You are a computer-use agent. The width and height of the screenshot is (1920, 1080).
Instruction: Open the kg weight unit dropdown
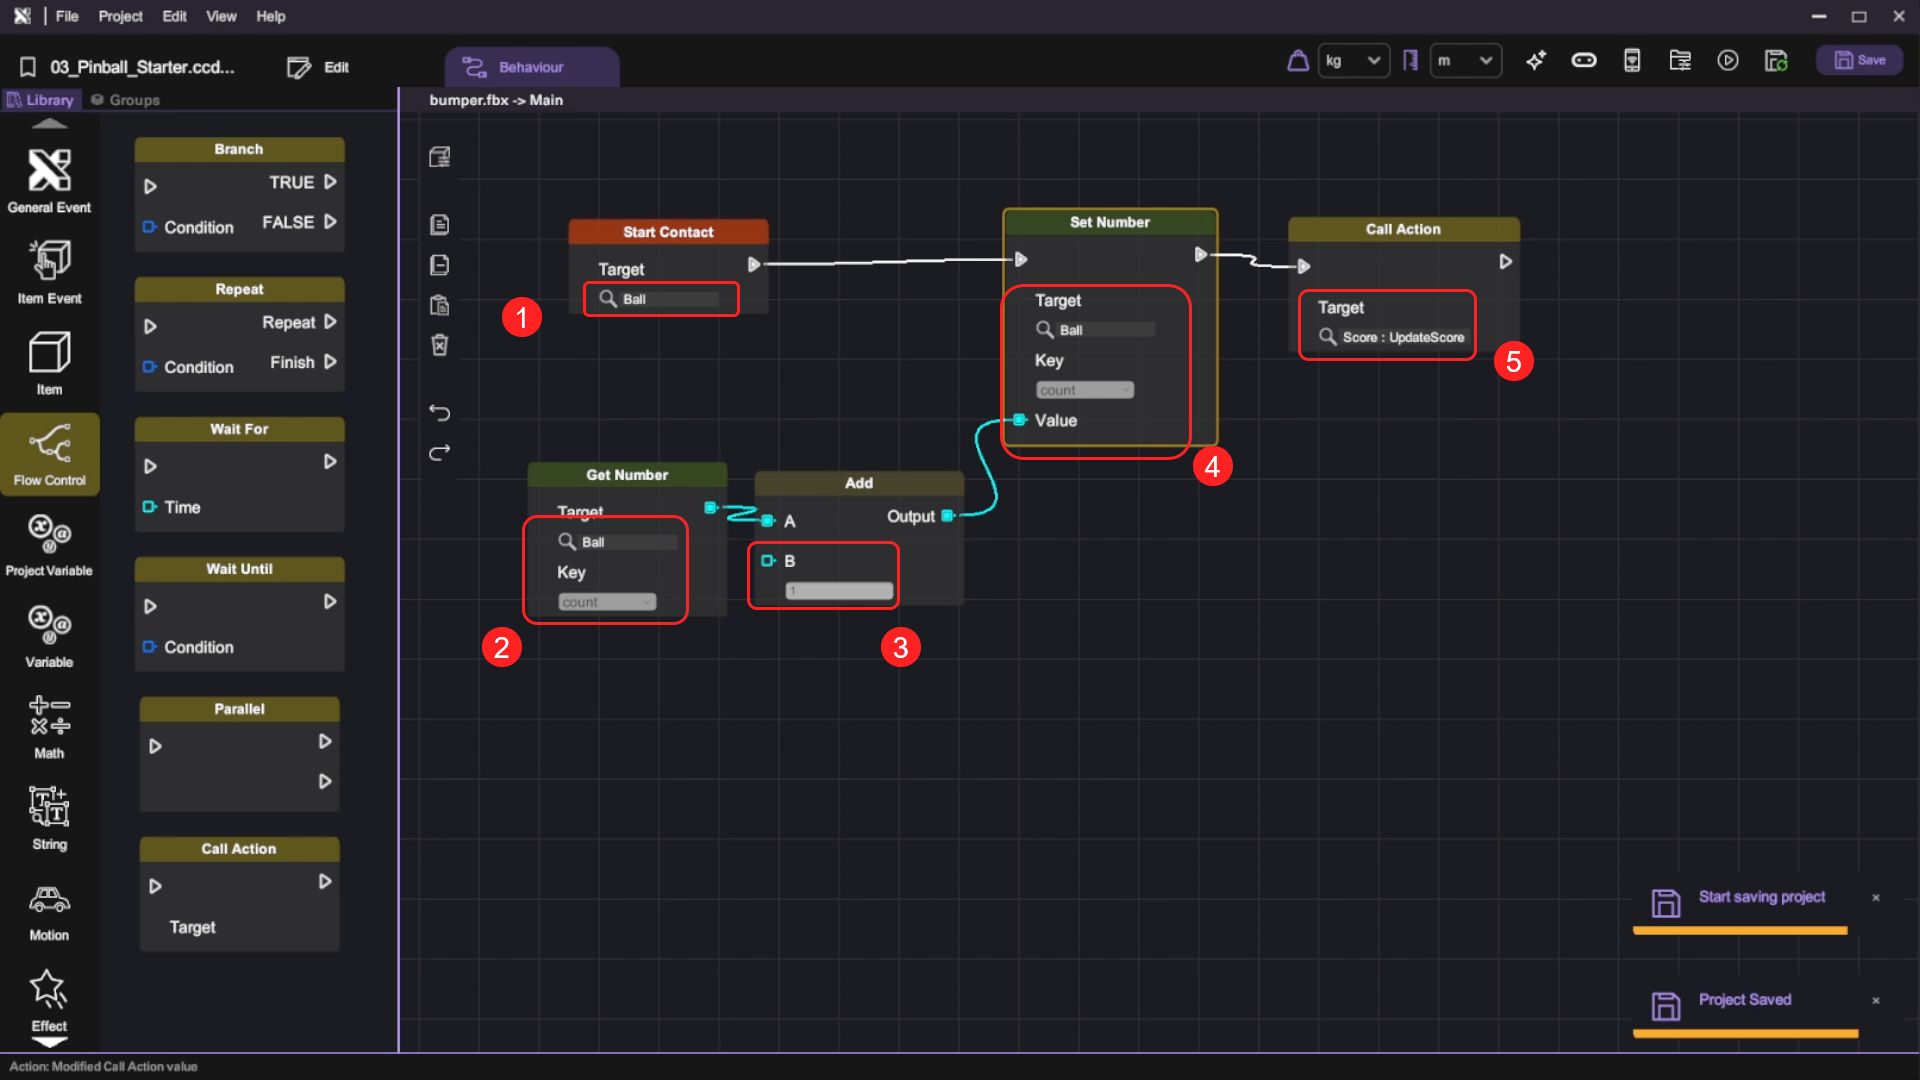[1353, 61]
